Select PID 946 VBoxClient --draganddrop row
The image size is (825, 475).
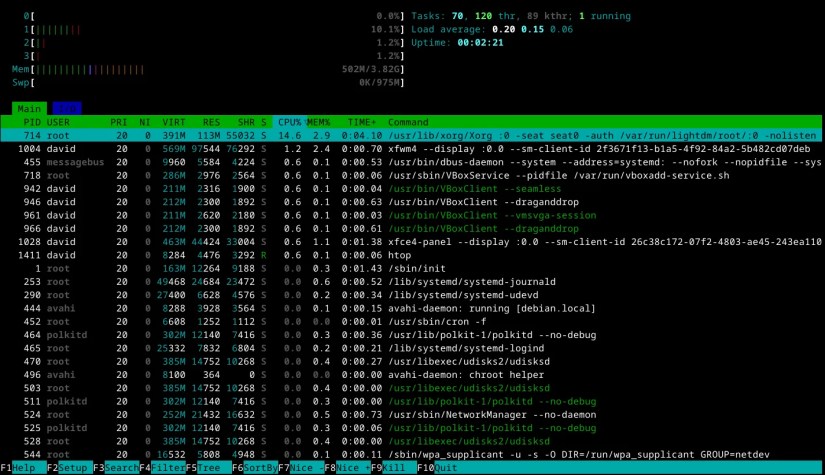(411, 202)
